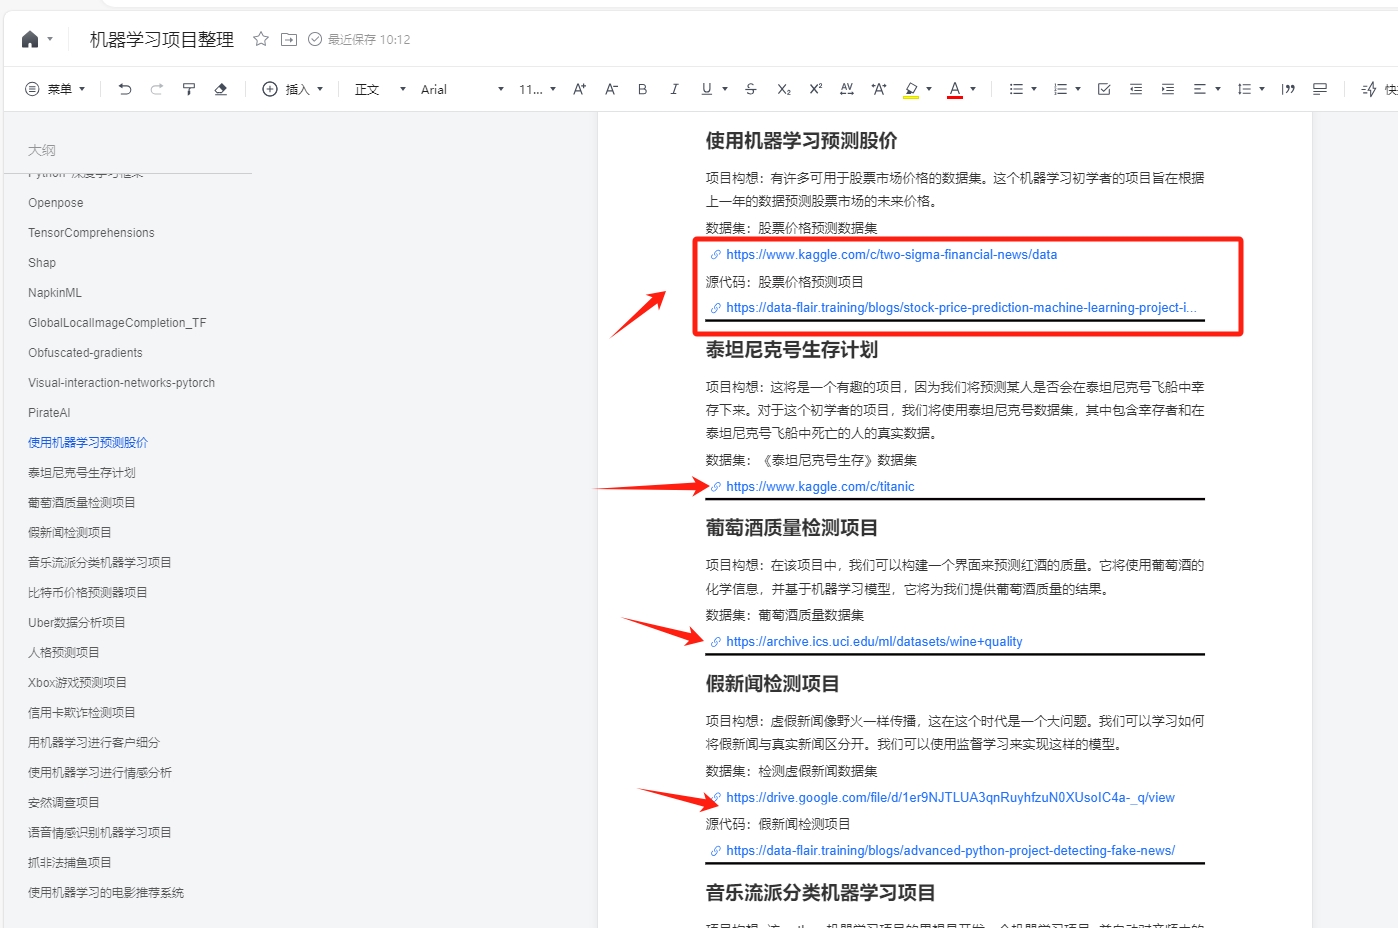This screenshot has height=928, width=1398.
Task: Open the 插入 insert menu
Action: tap(293, 89)
